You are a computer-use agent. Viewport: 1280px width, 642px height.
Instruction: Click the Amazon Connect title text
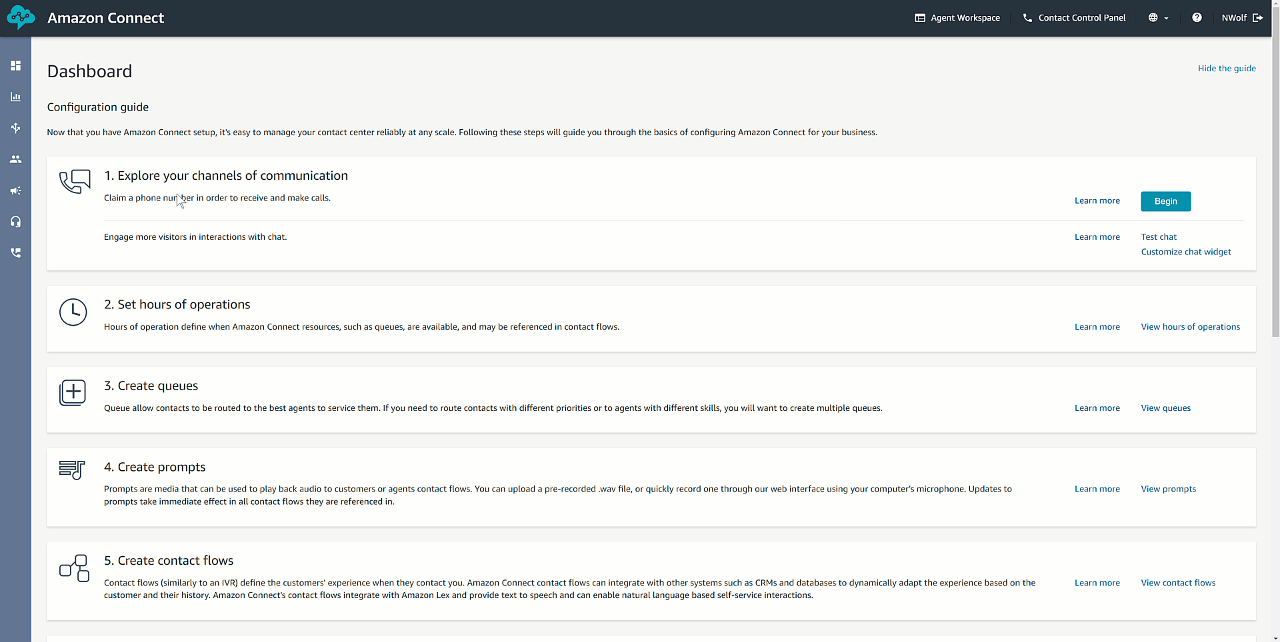[106, 18]
